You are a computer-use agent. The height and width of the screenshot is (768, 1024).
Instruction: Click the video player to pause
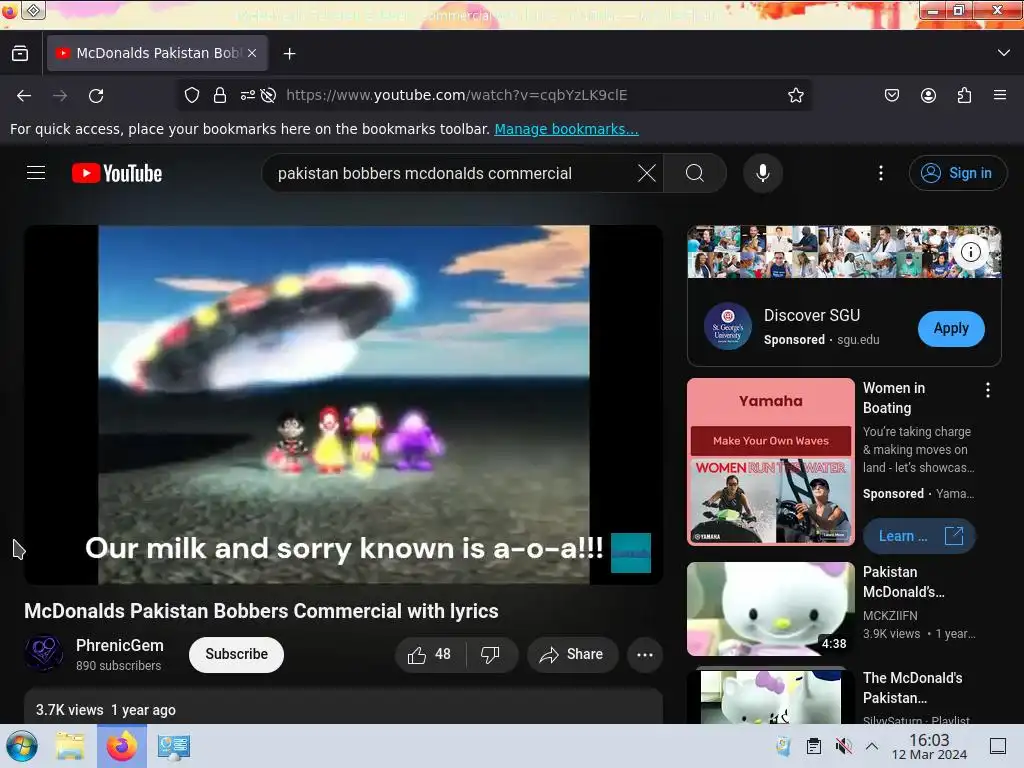[x=344, y=405]
